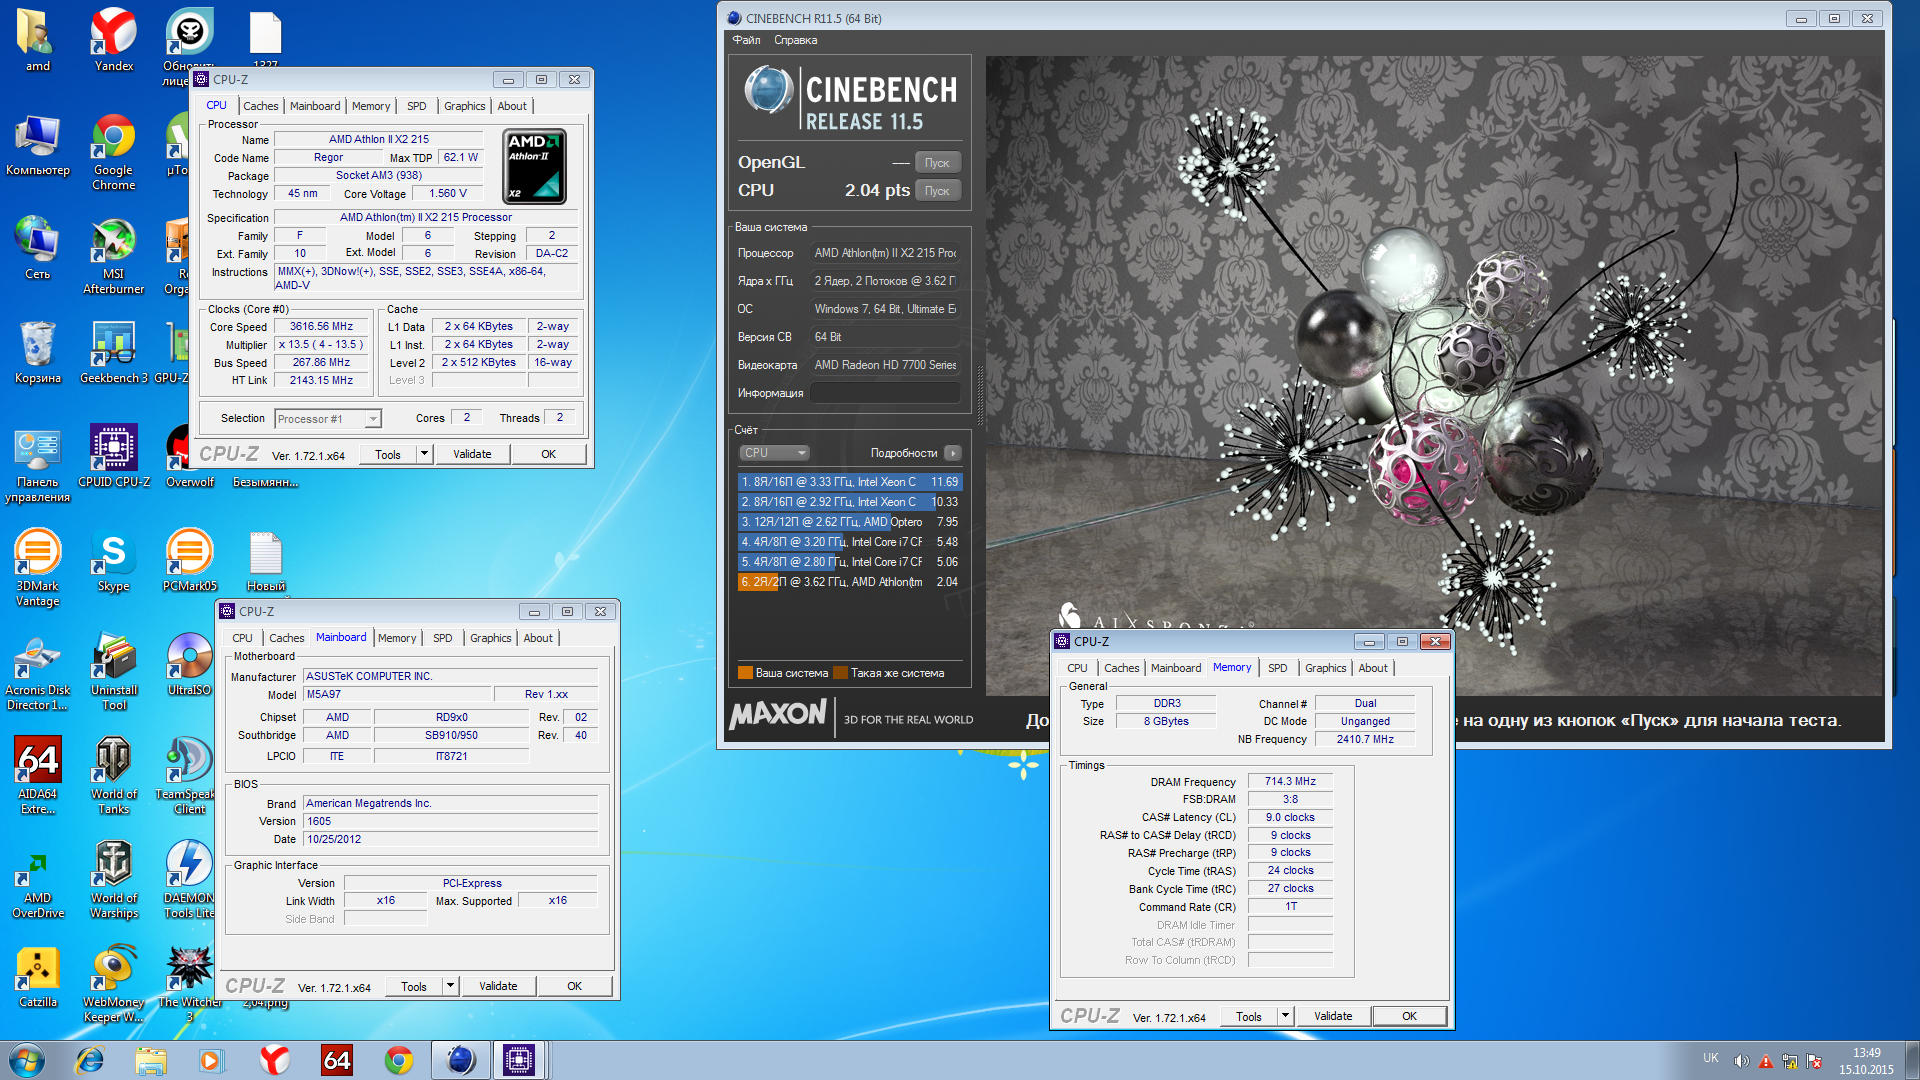Open Internet Explorer from the taskbar
The width and height of the screenshot is (1920, 1080).
pyautogui.click(x=90, y=1060)
